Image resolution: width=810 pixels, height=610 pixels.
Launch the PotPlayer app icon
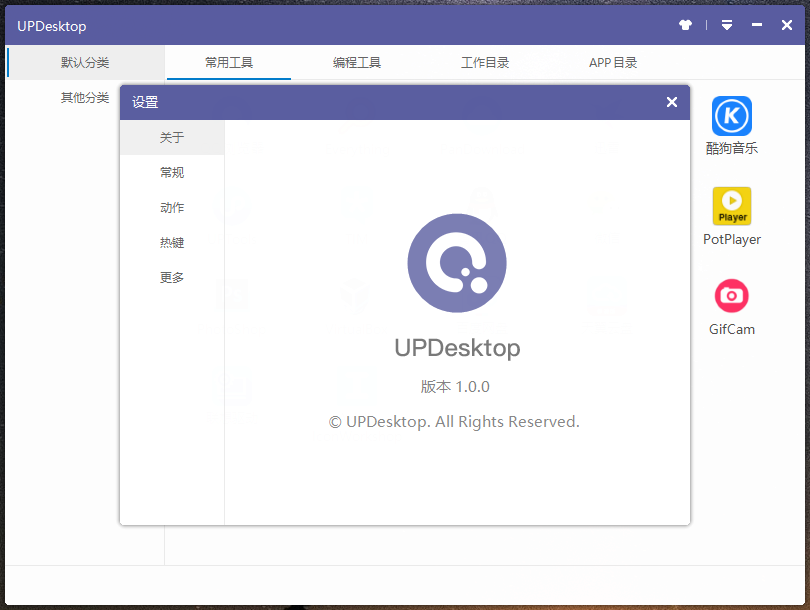point(731,206)
